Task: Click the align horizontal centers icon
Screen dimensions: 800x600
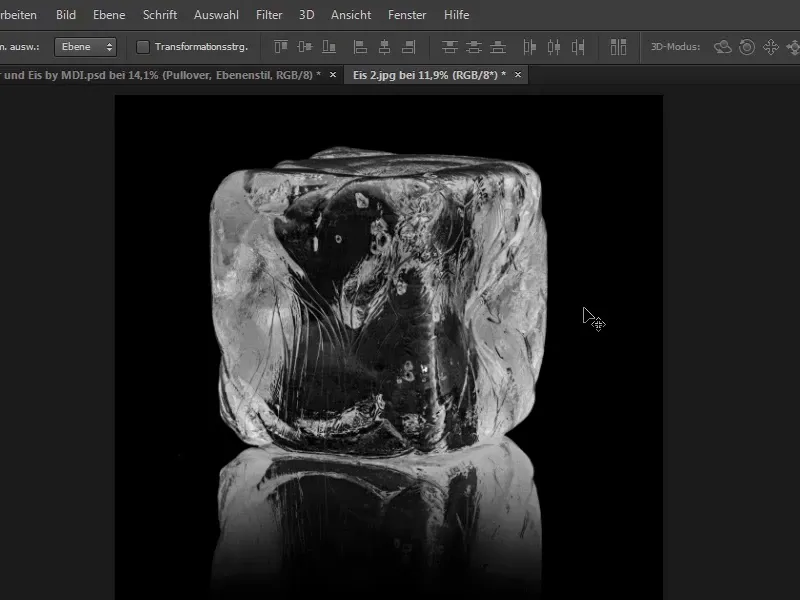Action: (384, 47)
